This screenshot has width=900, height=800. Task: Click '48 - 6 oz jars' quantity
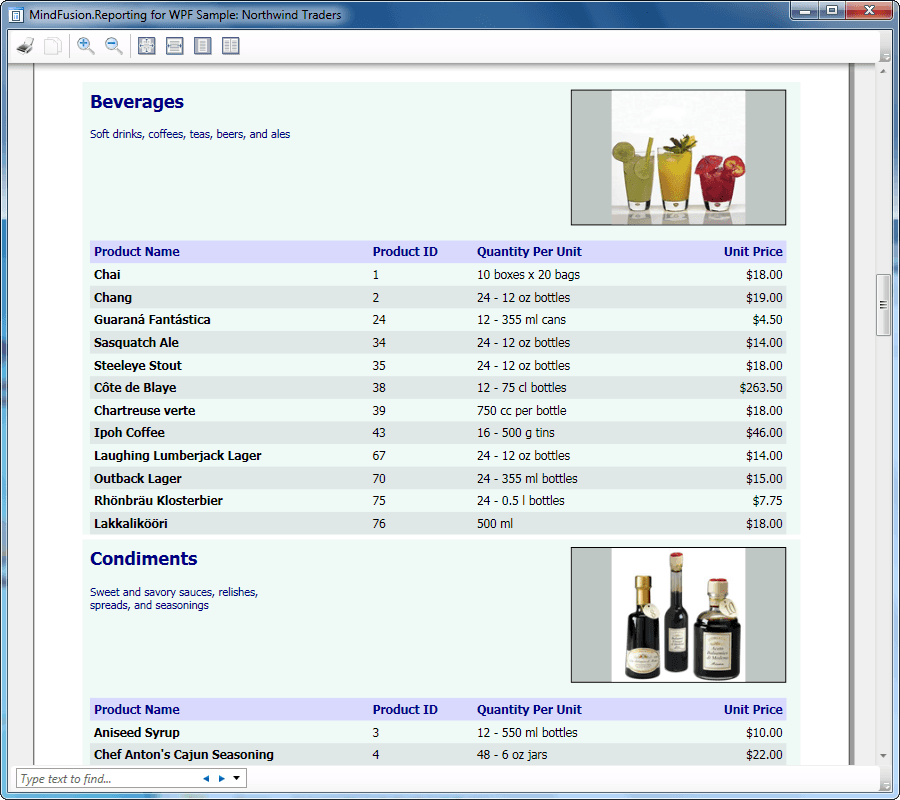pos(512,755)
